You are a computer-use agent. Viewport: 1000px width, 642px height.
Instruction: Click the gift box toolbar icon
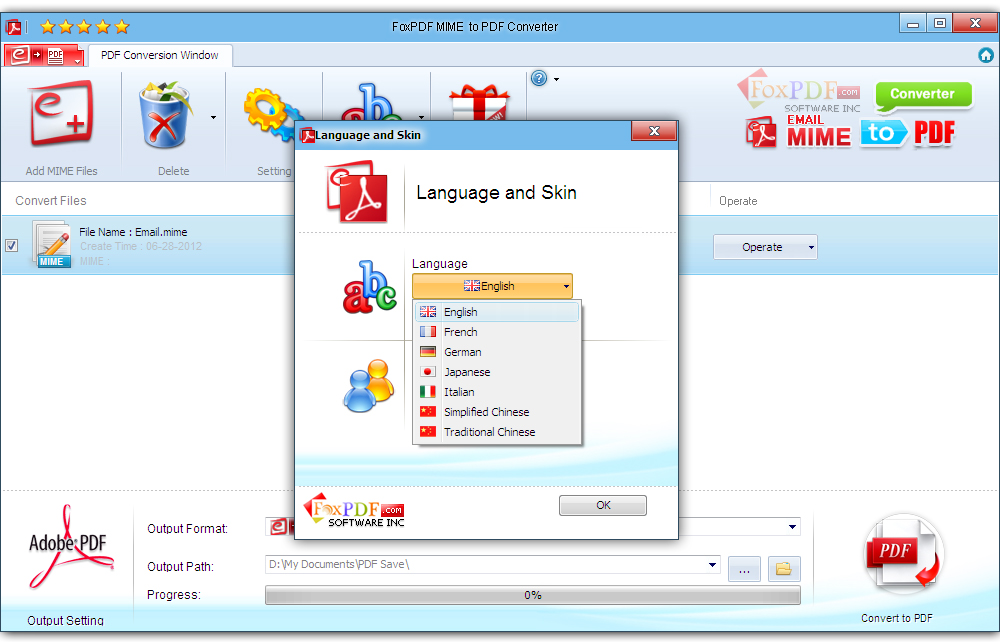click(479, 103)
